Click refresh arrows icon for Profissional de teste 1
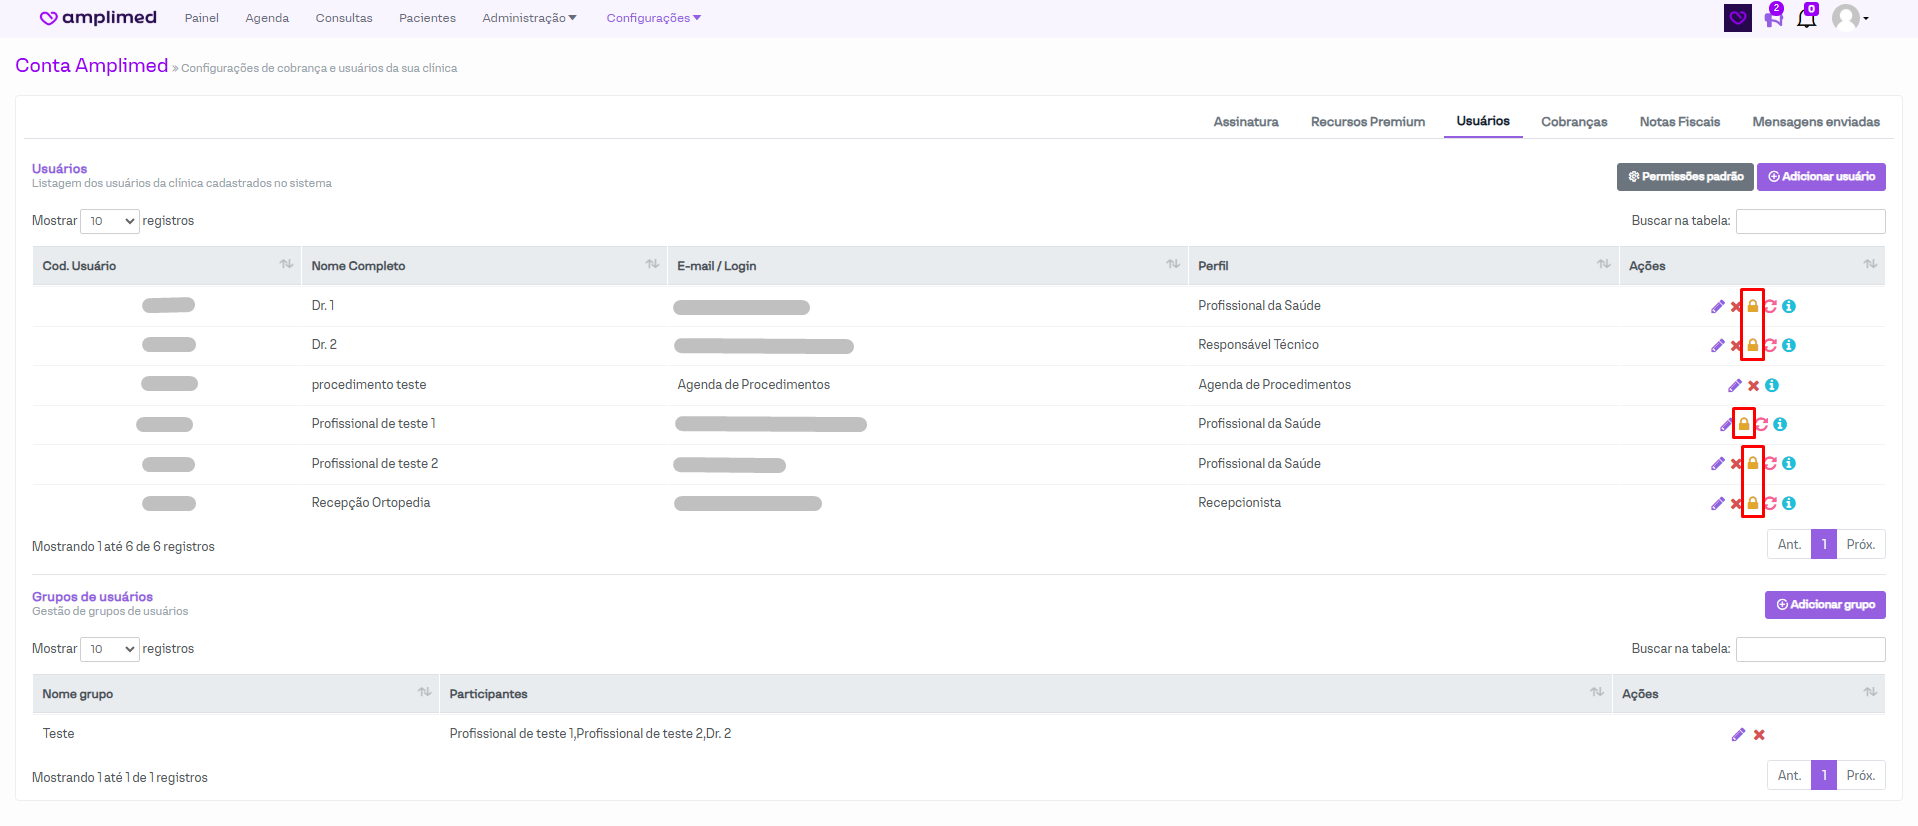 click(1762, 425)
